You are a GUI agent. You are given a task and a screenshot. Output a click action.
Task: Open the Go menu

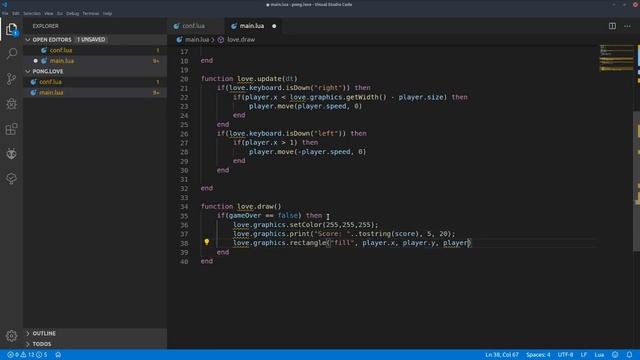point(60,13)
